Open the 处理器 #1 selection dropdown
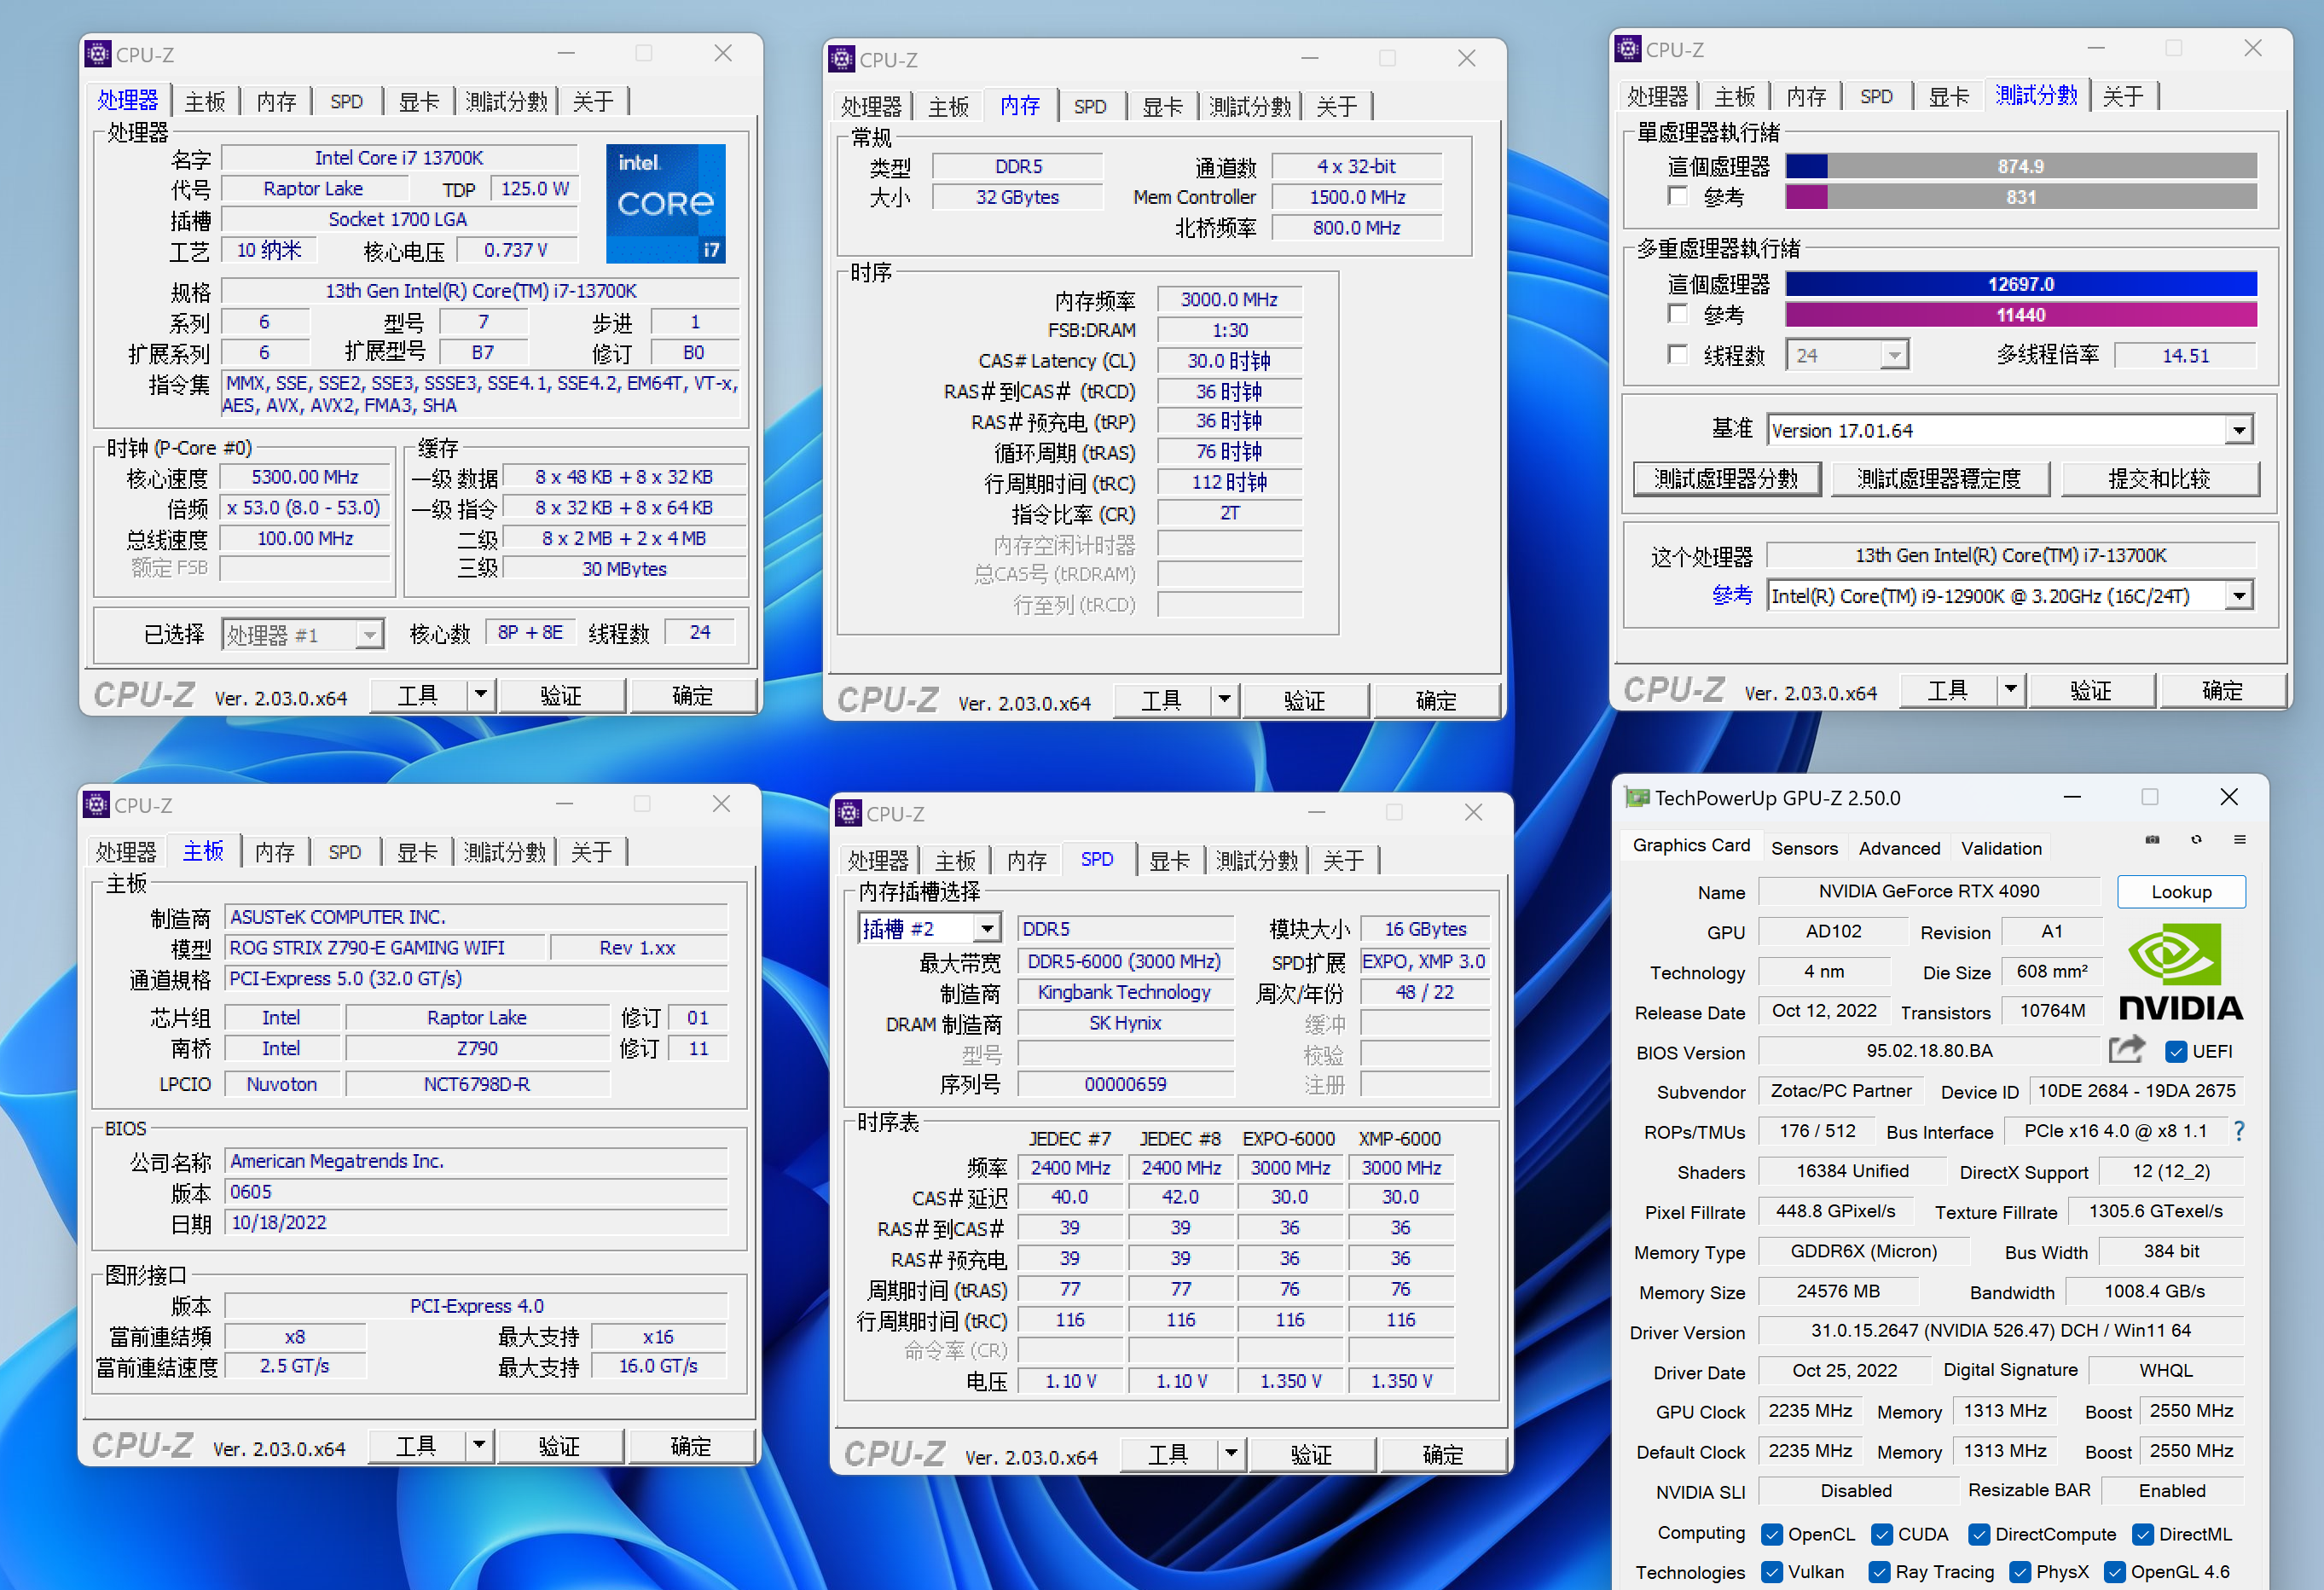2324x1590 pixels. pyautogui.click(x=370, y=635)
